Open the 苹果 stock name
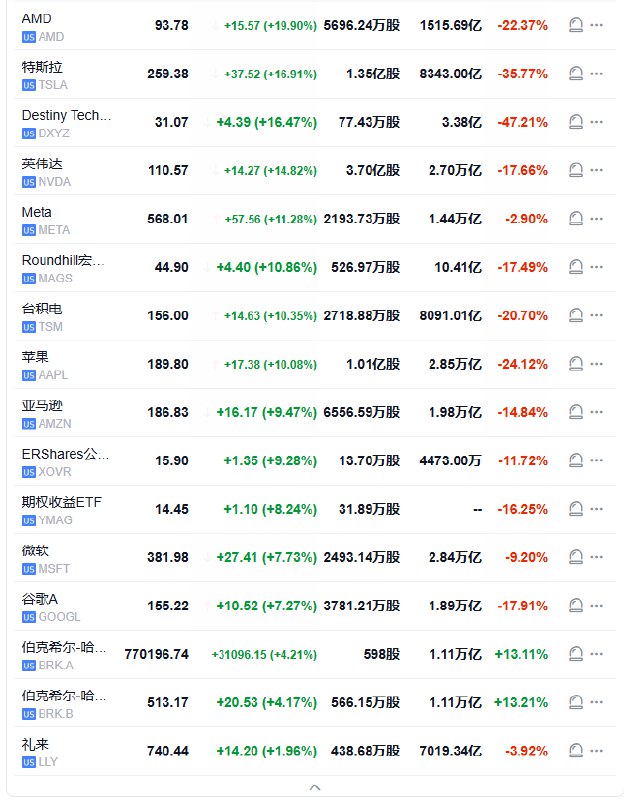 [x=35, y=357]
